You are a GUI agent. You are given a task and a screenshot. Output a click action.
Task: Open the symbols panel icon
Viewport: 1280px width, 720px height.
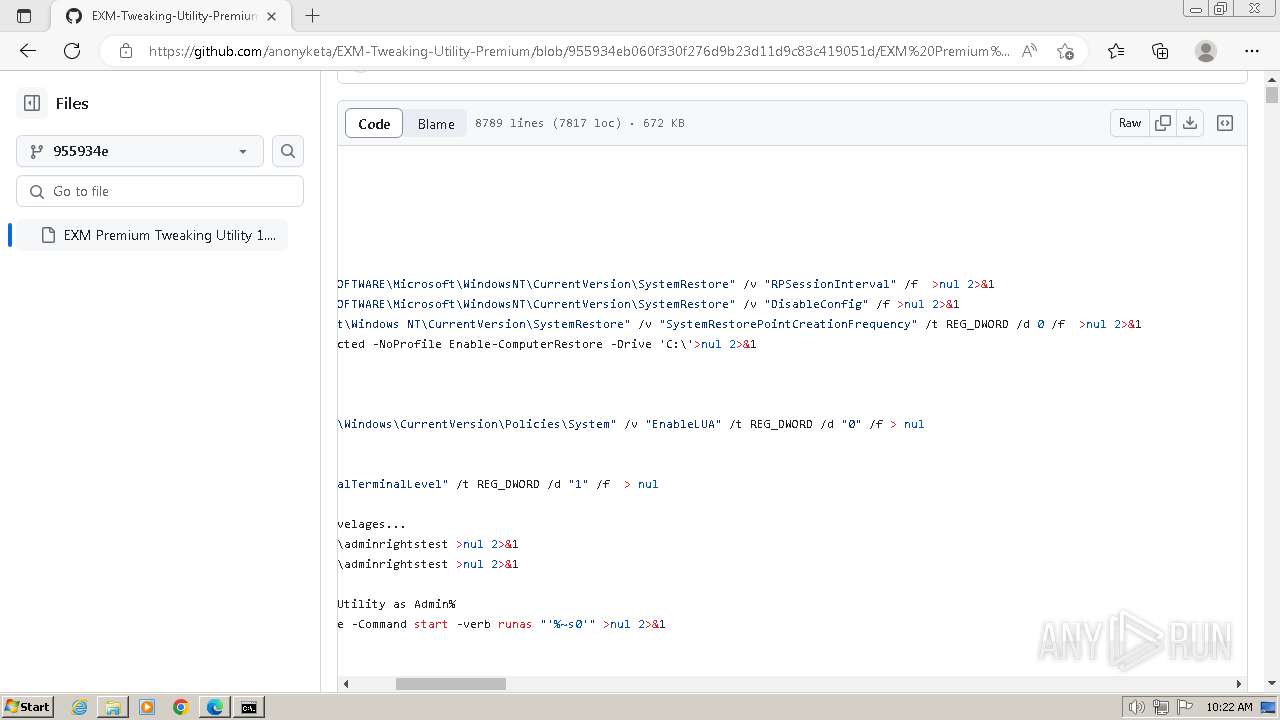[x=1225, y=123]
